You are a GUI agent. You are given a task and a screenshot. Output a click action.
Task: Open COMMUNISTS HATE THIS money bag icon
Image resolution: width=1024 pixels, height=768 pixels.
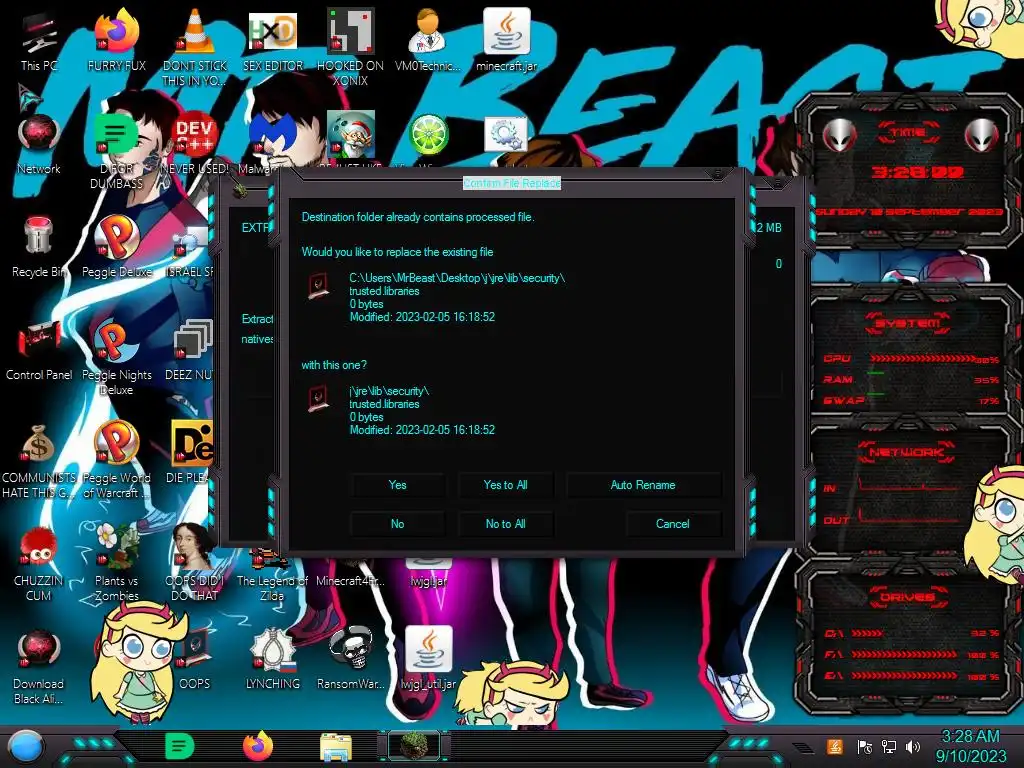39,461
